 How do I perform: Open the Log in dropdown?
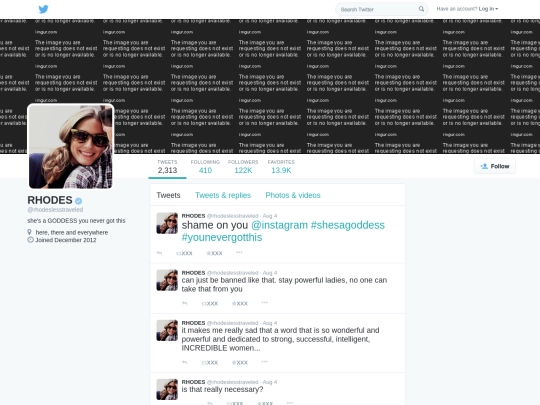coord(488,9)
